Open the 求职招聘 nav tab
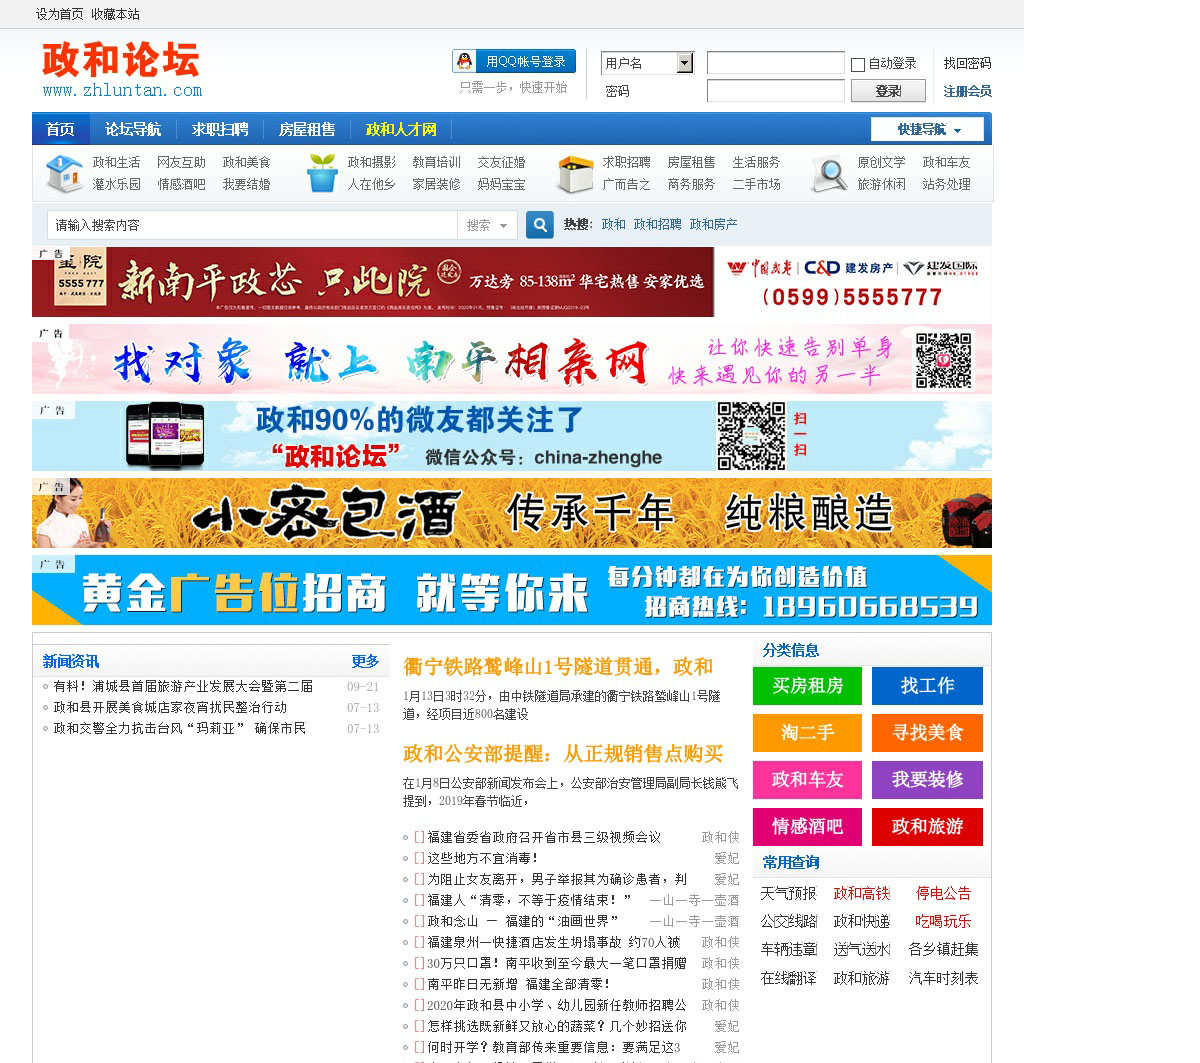Image resolution: width=1200 pixels, height=1063 pixels. pyautogui.click(x=220, y=129)
